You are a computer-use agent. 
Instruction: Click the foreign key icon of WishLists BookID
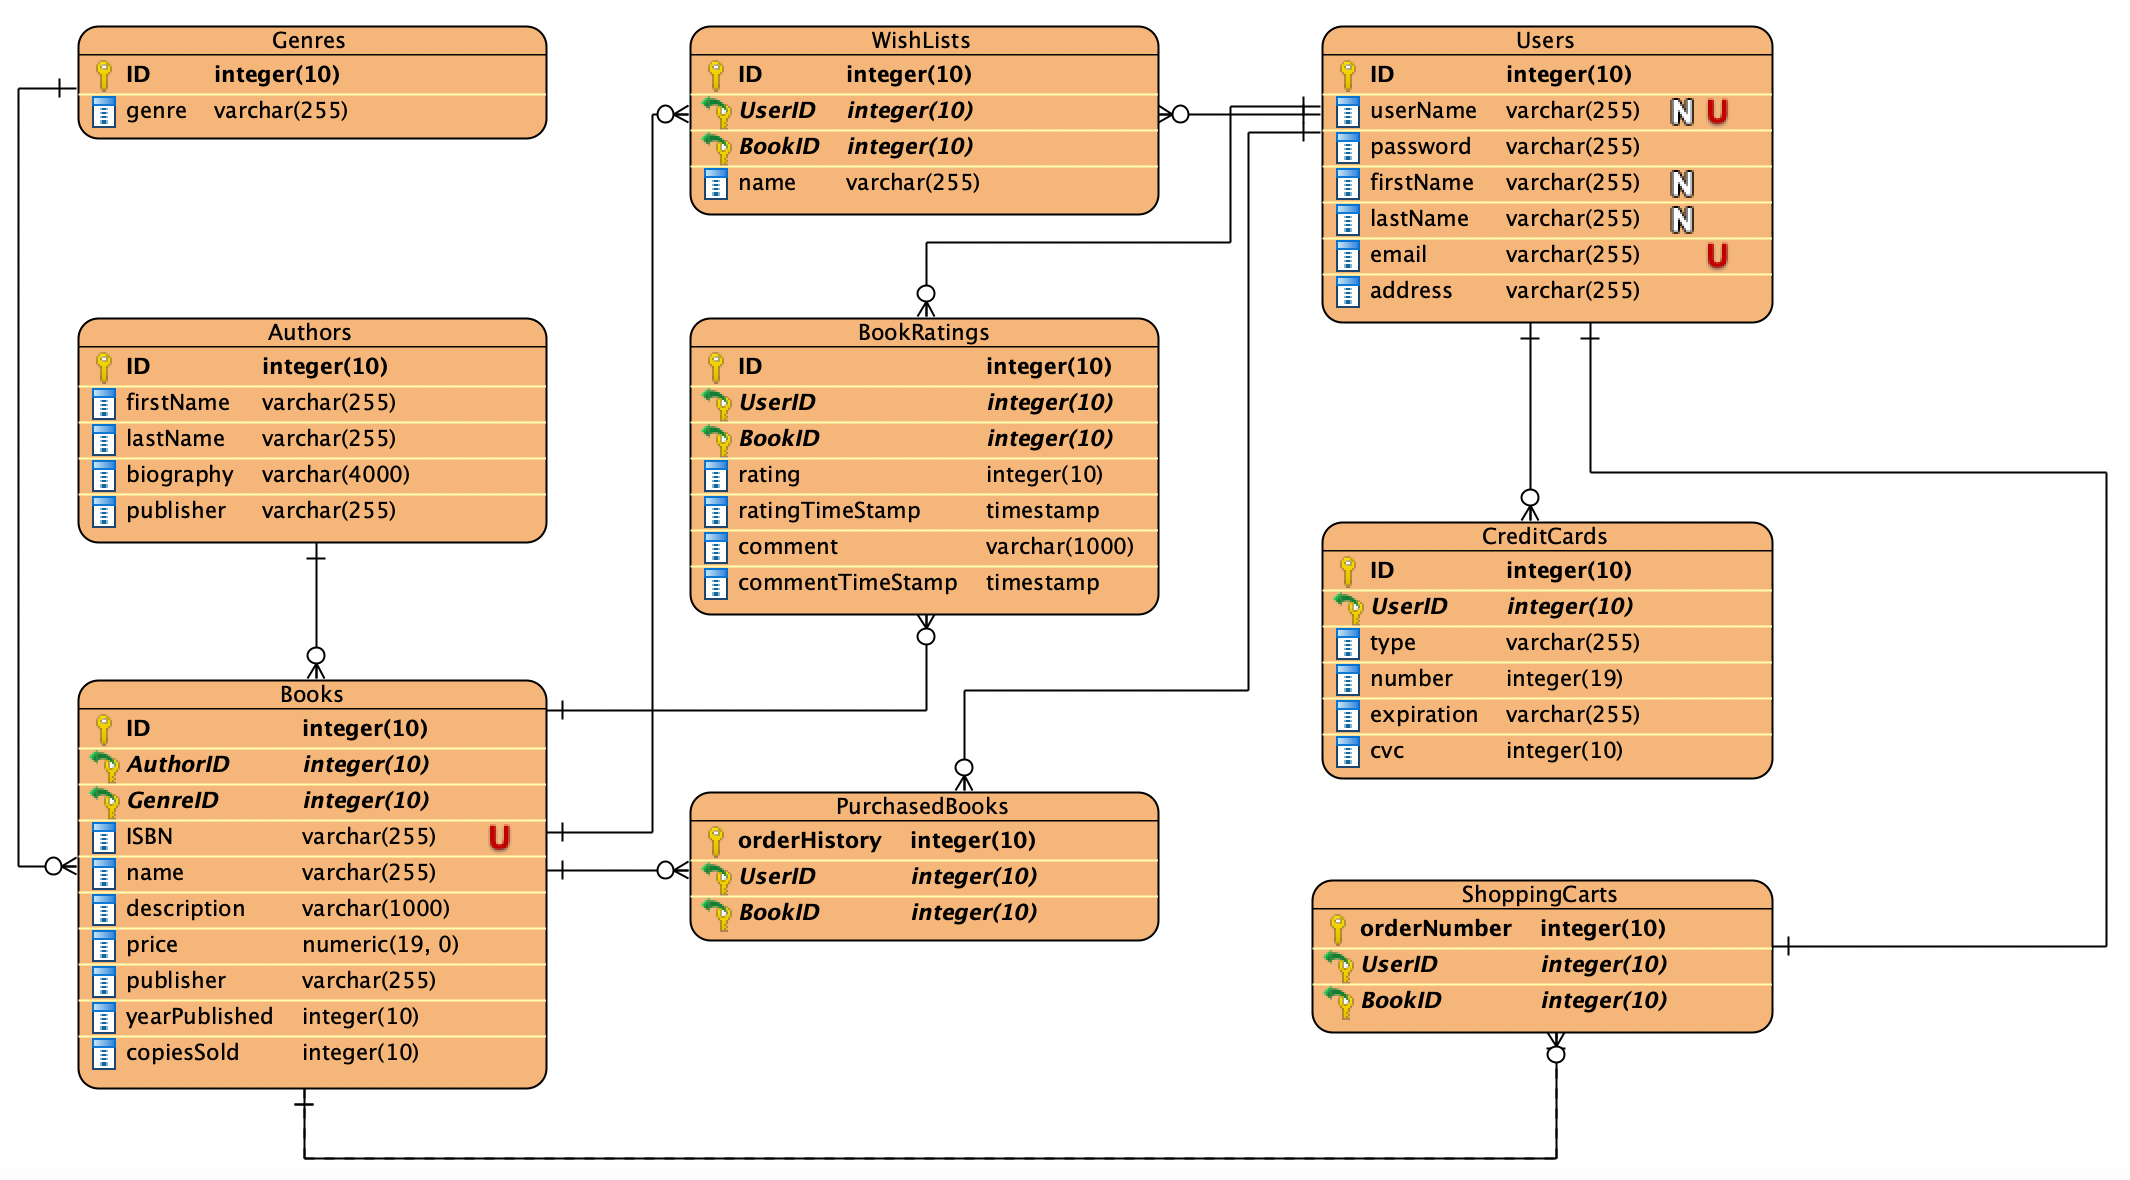(716, 147)
